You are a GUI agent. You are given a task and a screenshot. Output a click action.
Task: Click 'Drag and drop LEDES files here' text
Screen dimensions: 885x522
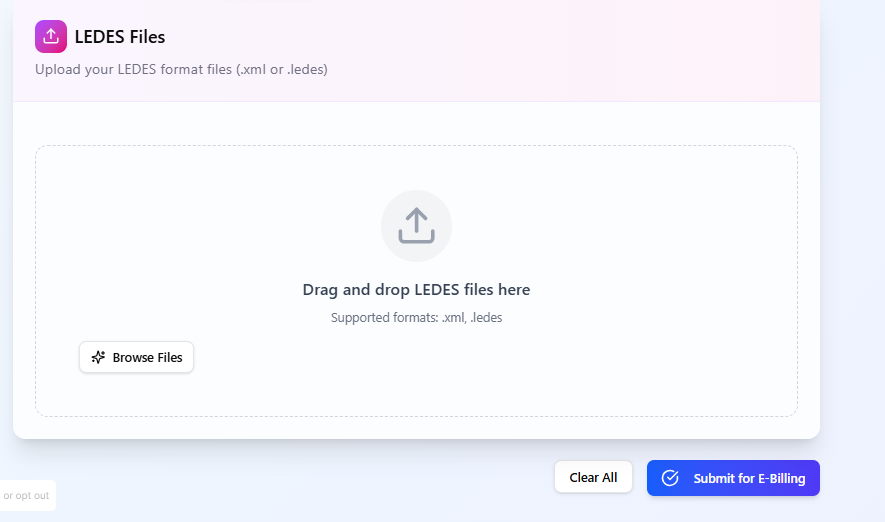pyautogui.click(x=417, y=289)
